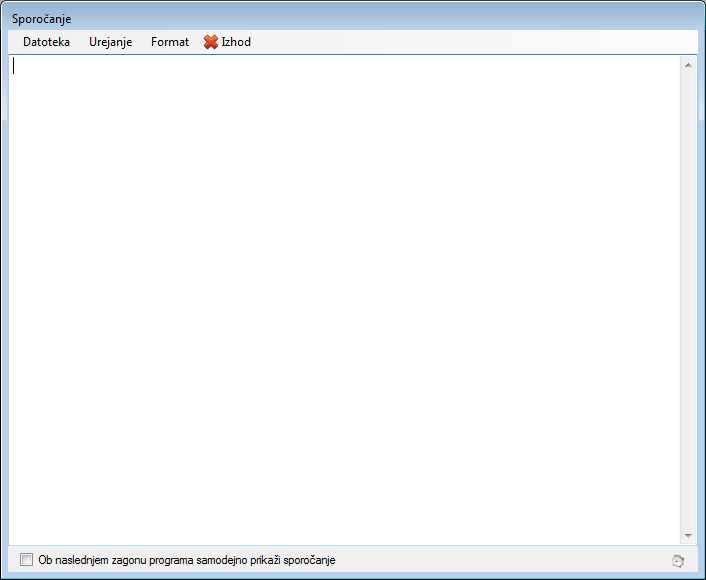
Task: Click the Sporočanje window title text
Action: (41, 19)
